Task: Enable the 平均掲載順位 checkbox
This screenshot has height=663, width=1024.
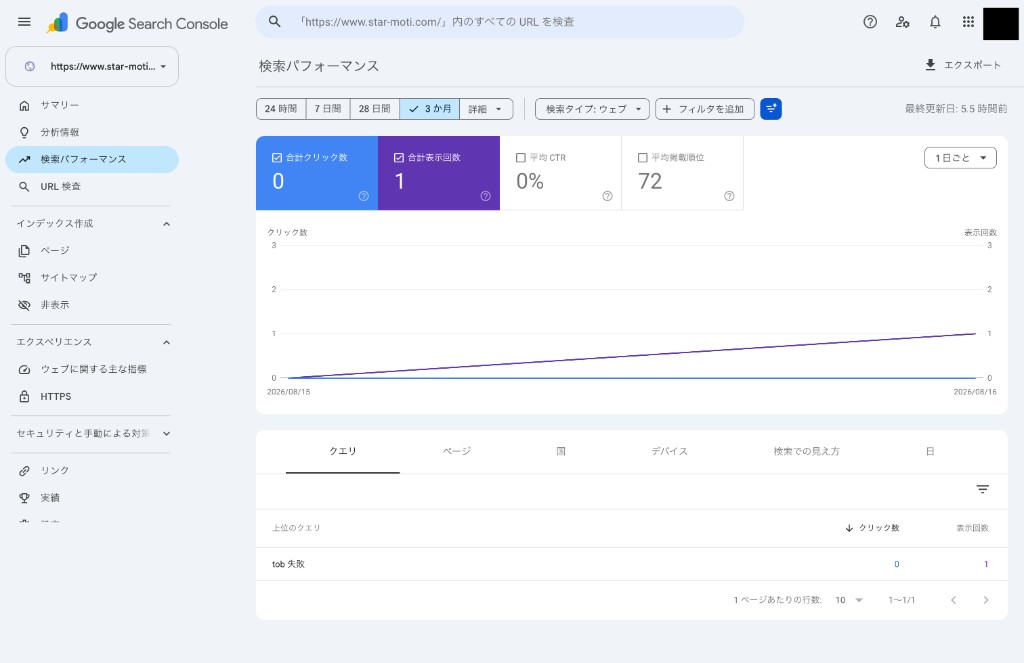Action: point(643,157)
